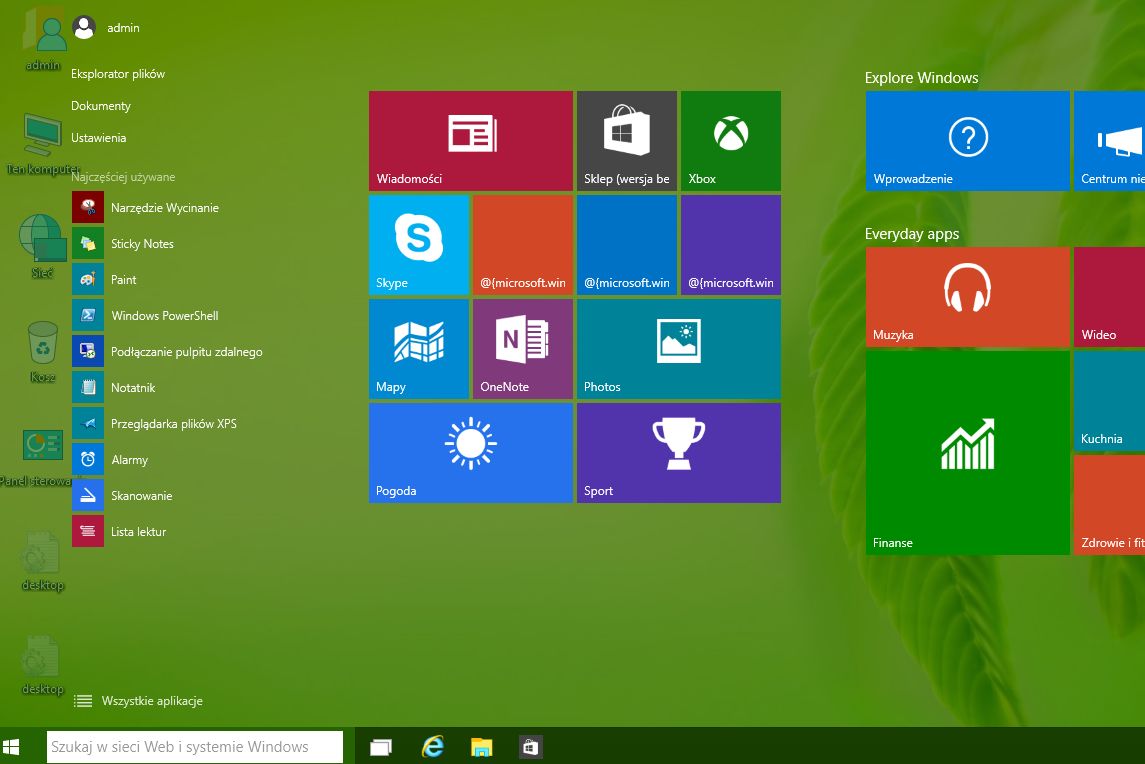Open the purple @{microsoft.win tile

tap(731, 245)
